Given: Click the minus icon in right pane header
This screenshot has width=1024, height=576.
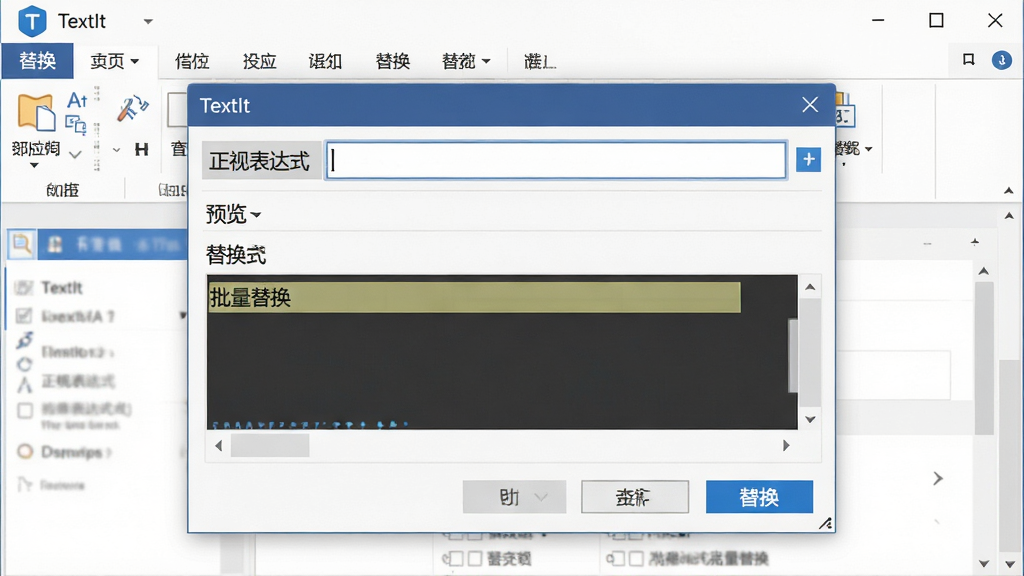Looking at the screenshot, I should click(927, 243).
